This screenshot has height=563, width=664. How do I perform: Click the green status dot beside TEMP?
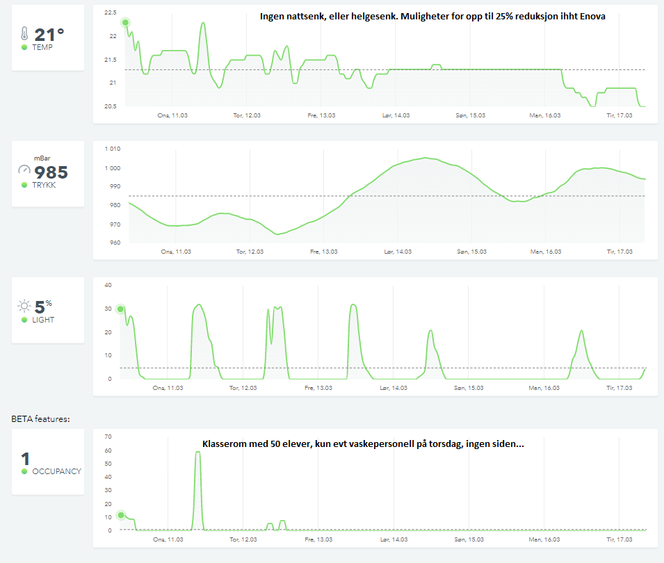point(24,47)
